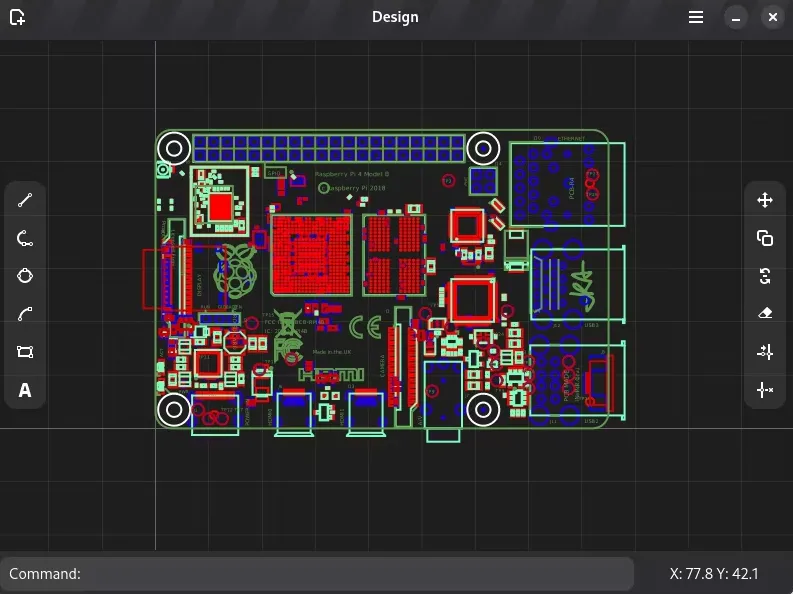Viewport: 793px width, 594px height.
Task: Activate the Move tool
Action: [x=765, y=200]
